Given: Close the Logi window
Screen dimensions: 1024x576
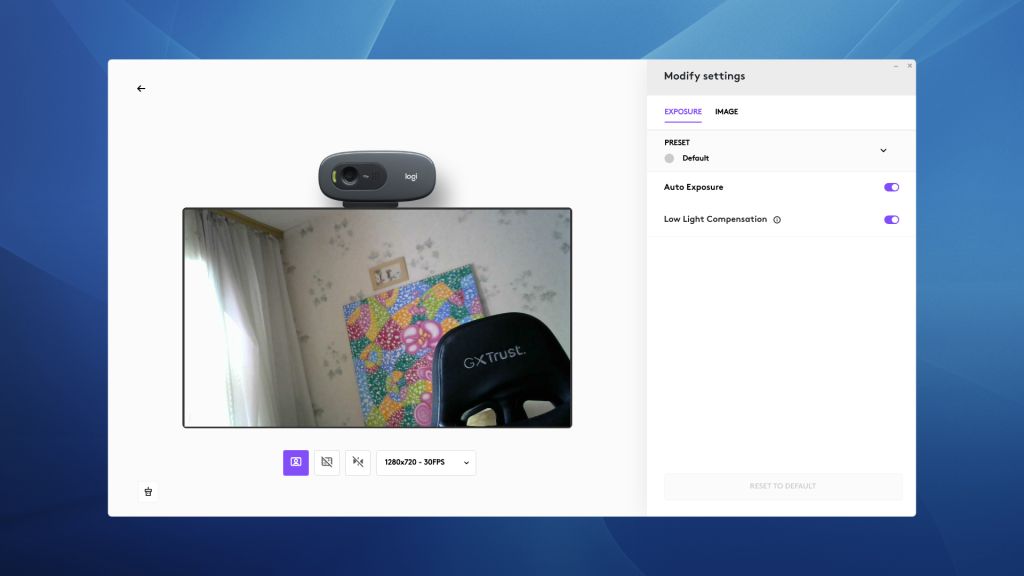Looking at the screenshot, I should coord(909,66).
